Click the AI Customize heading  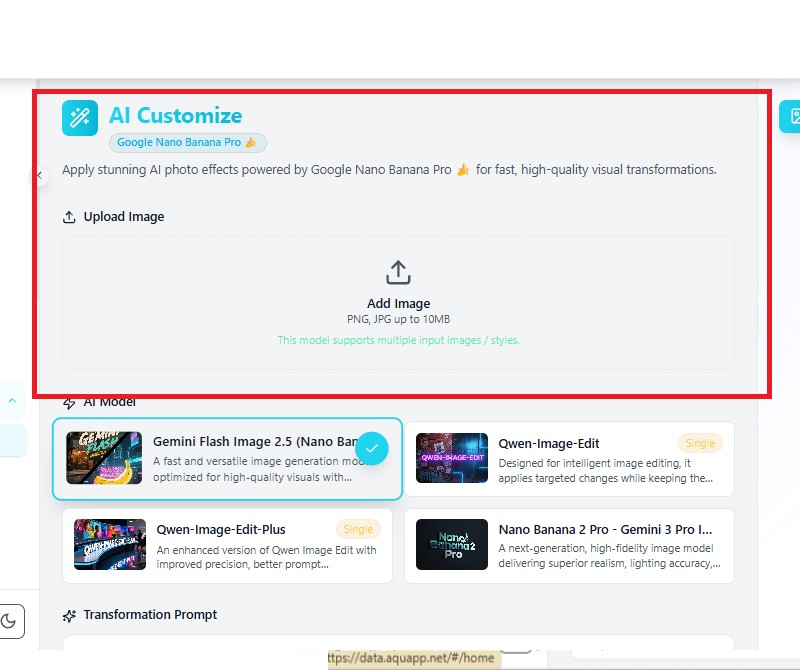[x=176, y=115]
